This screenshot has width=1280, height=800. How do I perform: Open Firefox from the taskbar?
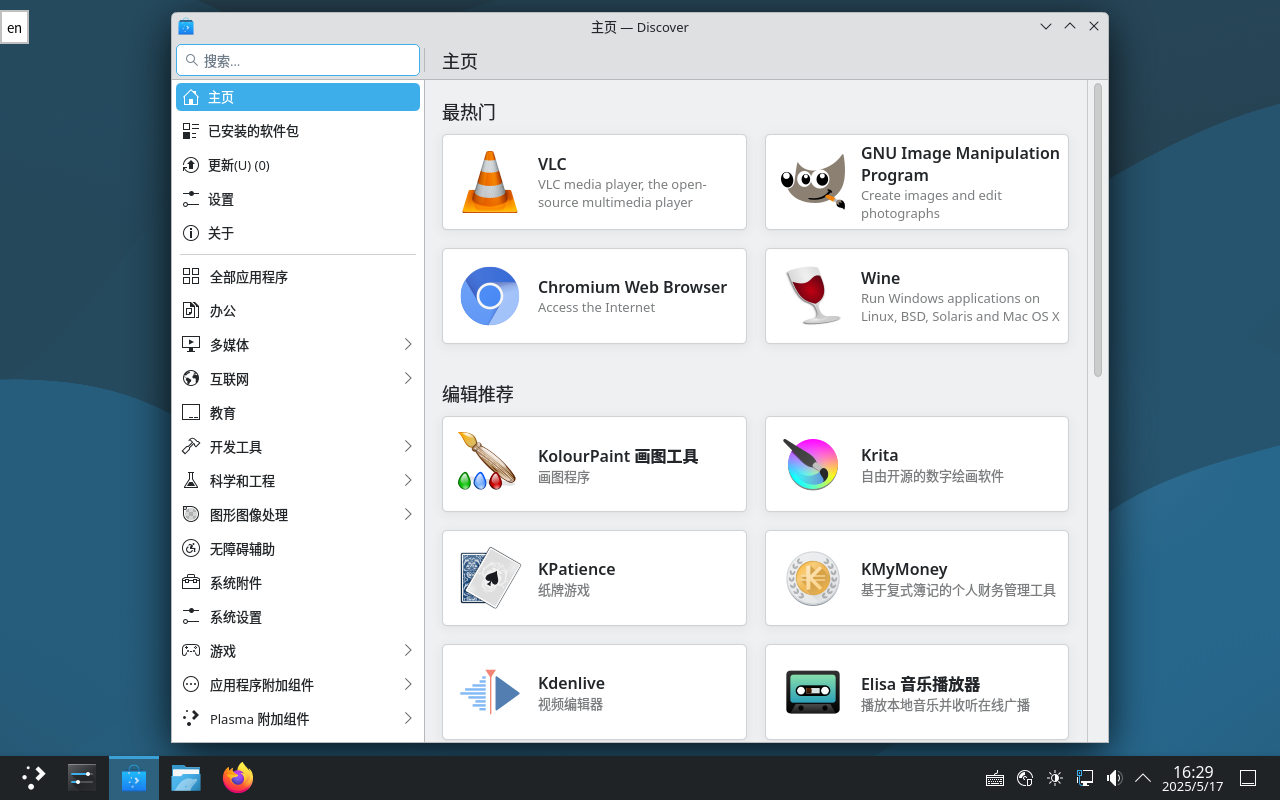[x=238, y=778]
